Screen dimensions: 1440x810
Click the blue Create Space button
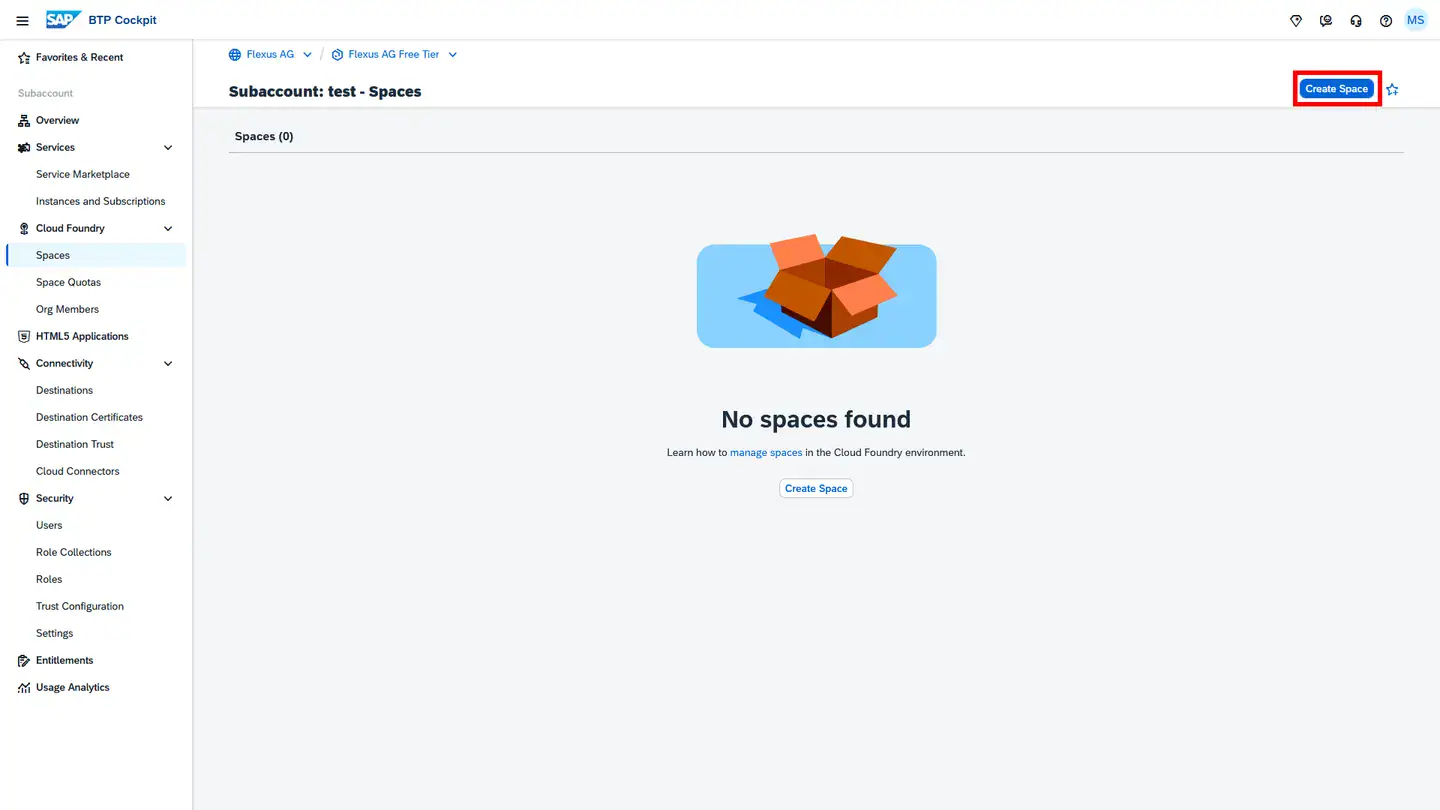(1336, 89)
